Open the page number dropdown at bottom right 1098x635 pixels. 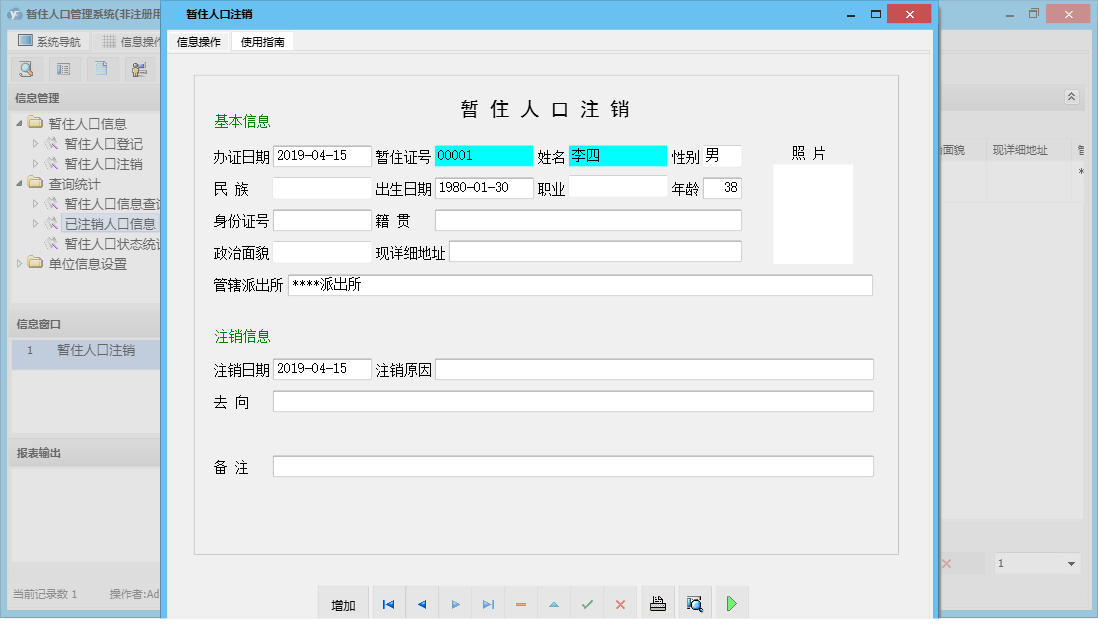(1072, 563)
